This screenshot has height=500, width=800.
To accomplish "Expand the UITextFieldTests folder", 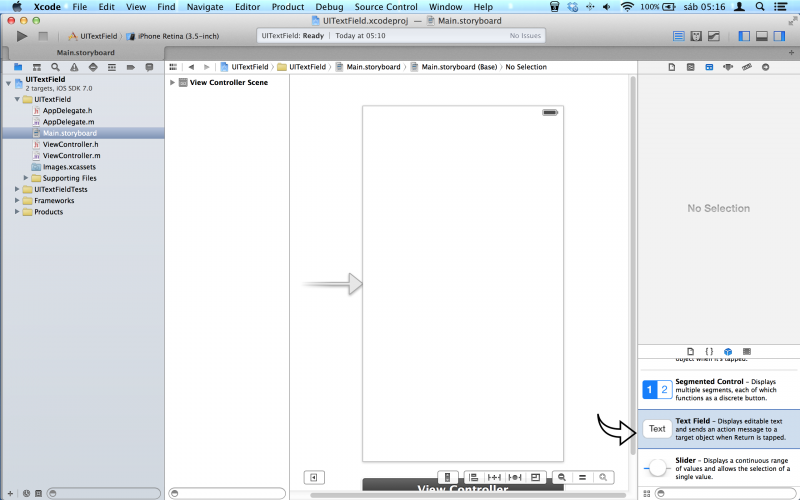I will click(17, 189).
